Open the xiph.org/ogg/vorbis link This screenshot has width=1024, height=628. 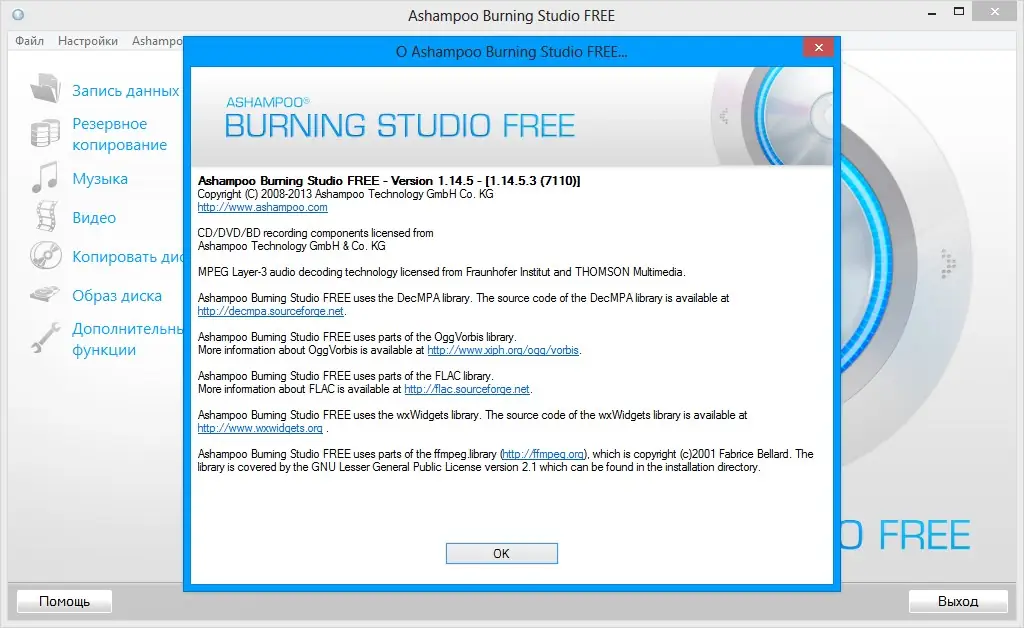pyautogui.click(x=503, y=350)
